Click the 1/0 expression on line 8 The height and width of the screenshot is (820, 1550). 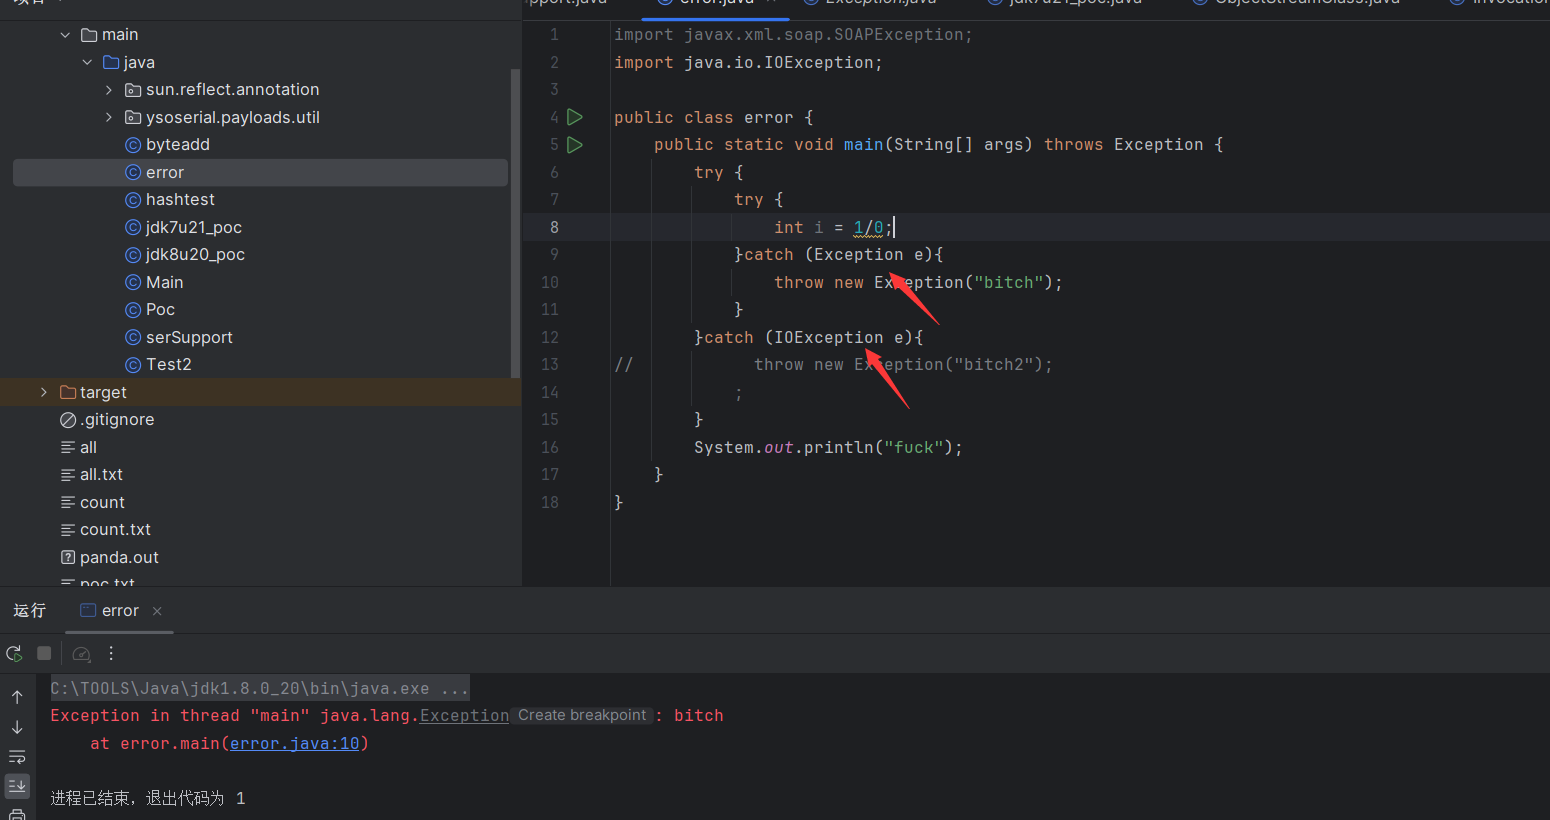click(x=868, y=227)
